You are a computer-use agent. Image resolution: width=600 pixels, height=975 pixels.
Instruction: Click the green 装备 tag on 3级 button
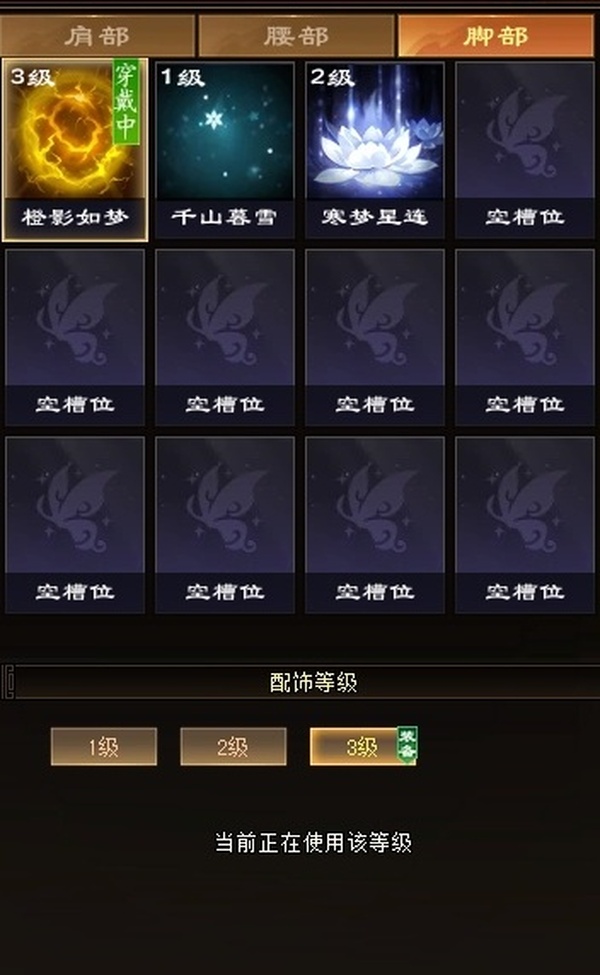(x=407, y=745)
